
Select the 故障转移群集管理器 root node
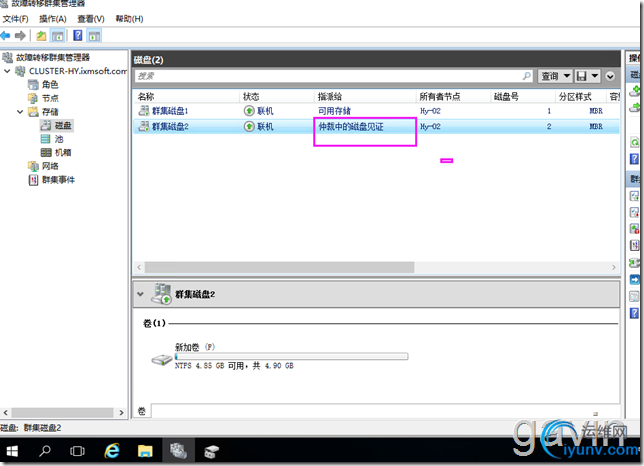53,57
